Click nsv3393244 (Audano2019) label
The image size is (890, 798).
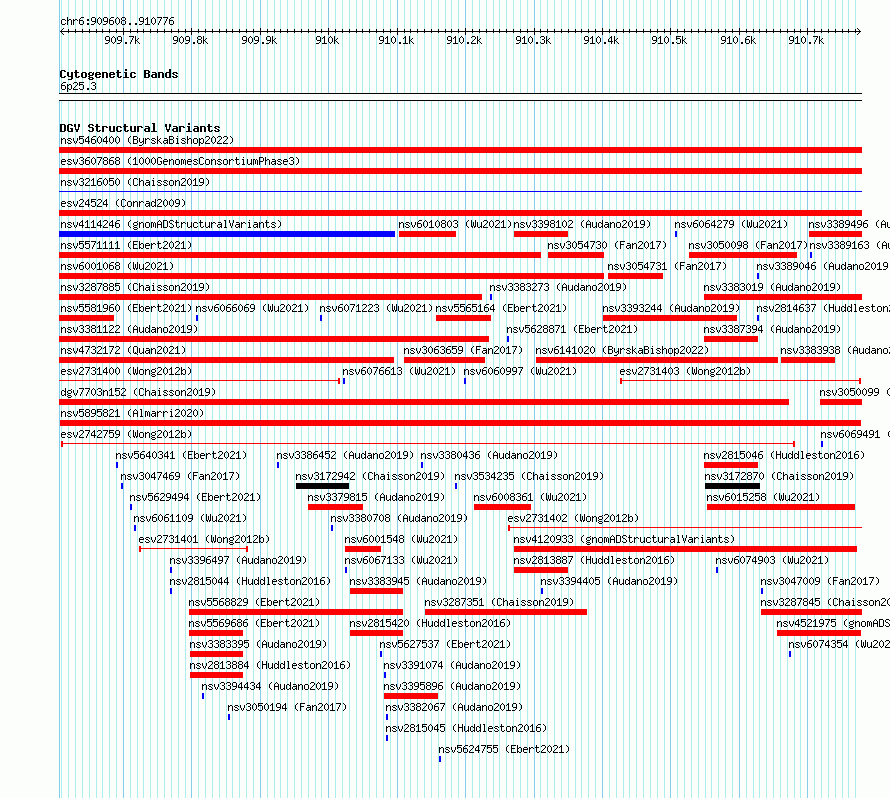(x=671, y=308)
